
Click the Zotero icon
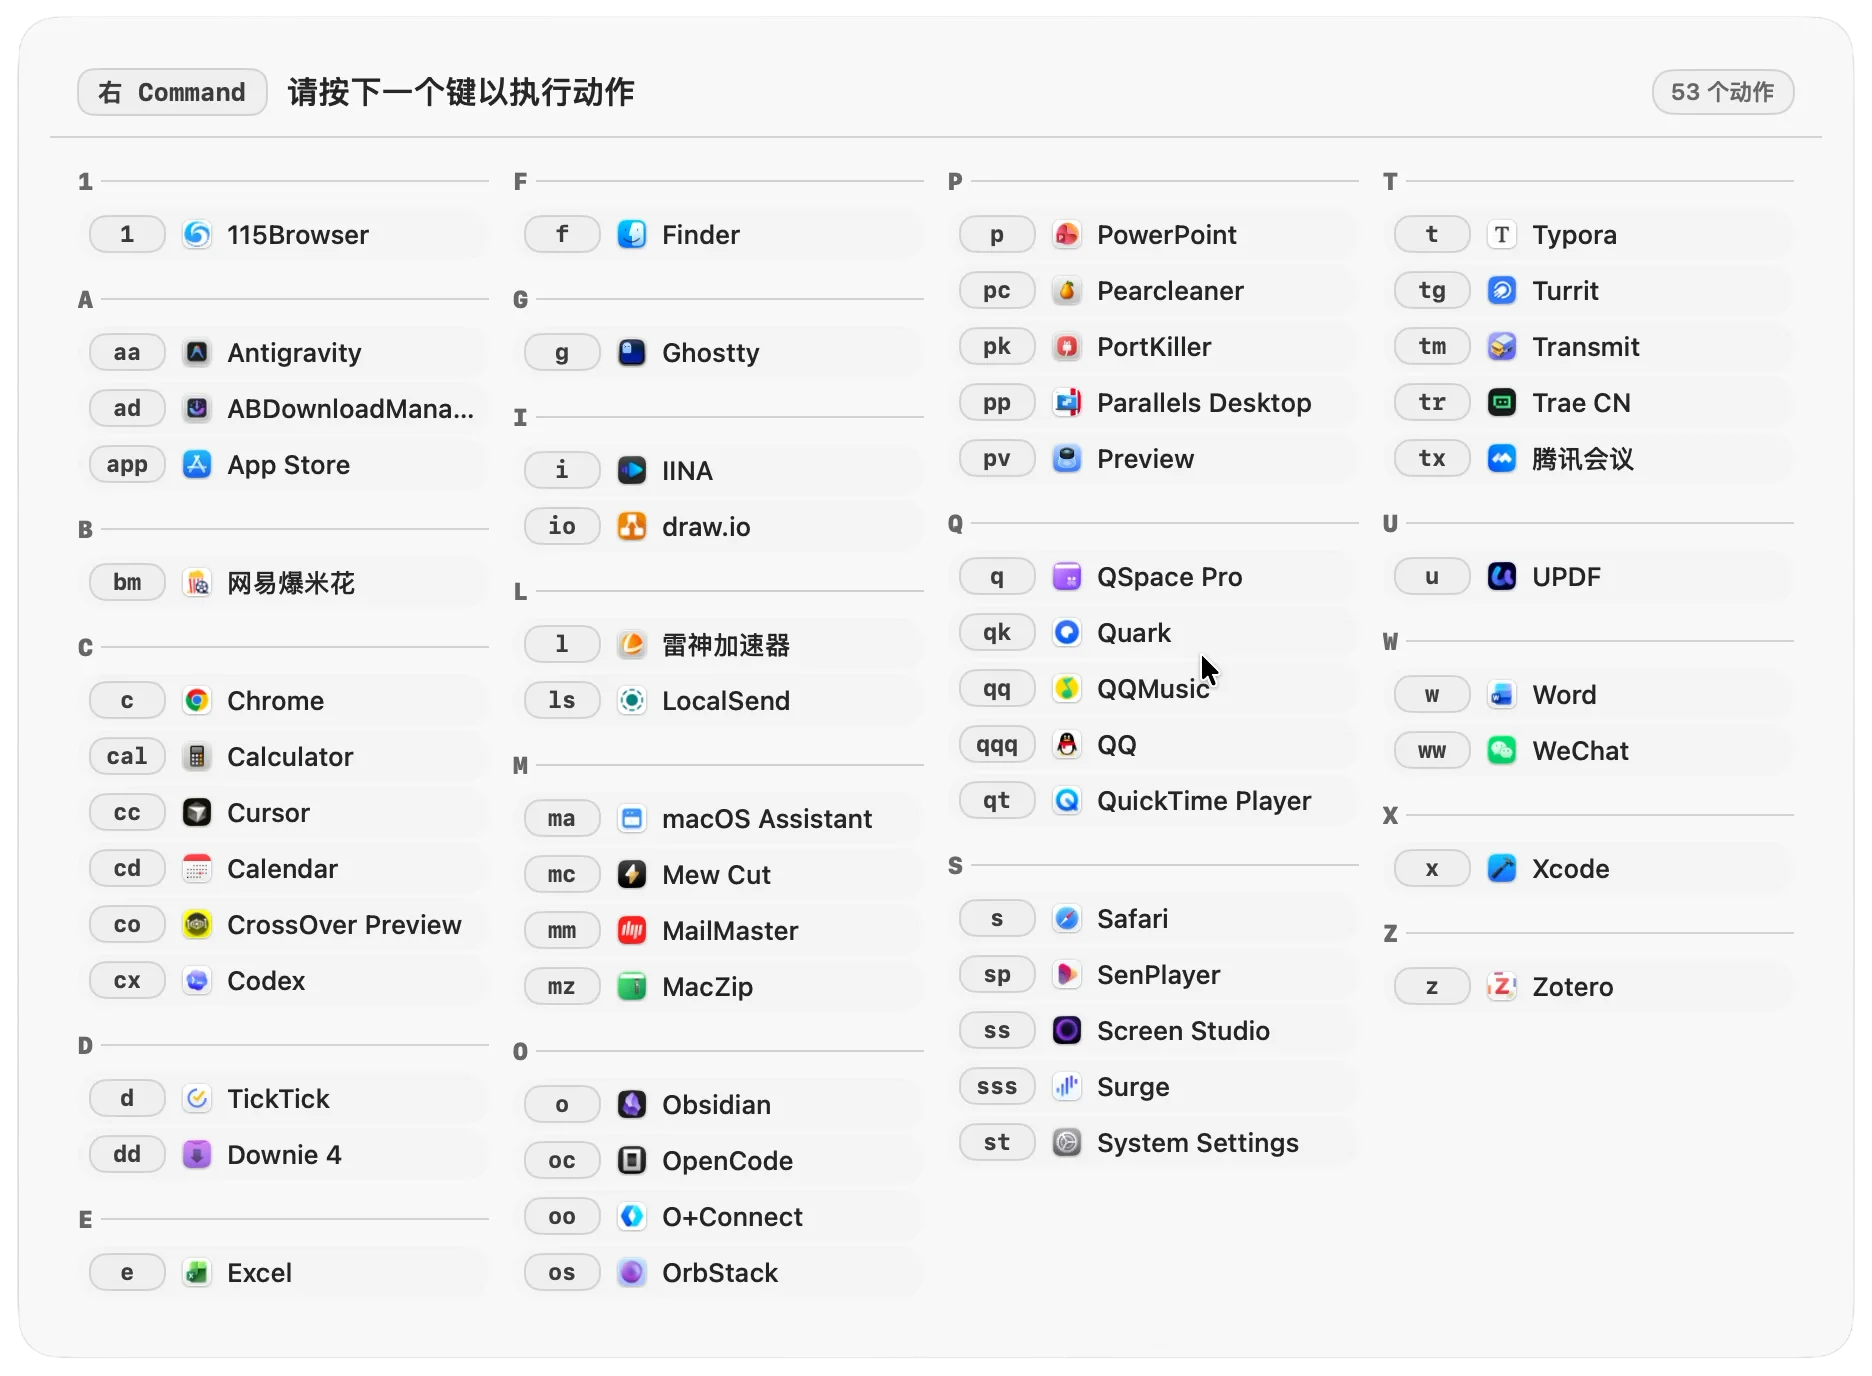click(1502, 987)
